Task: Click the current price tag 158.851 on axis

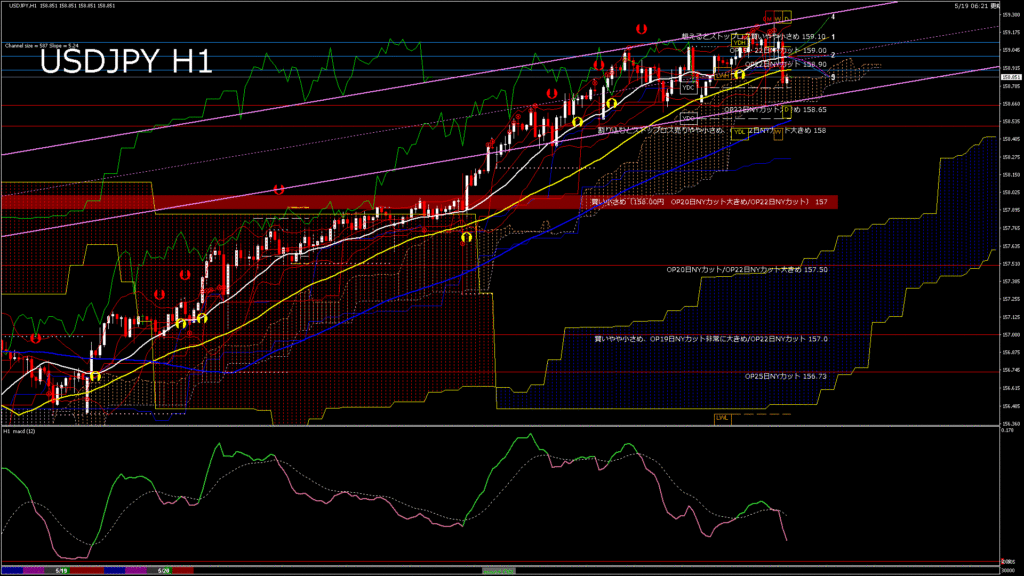Action: (x=1010, y=77)
